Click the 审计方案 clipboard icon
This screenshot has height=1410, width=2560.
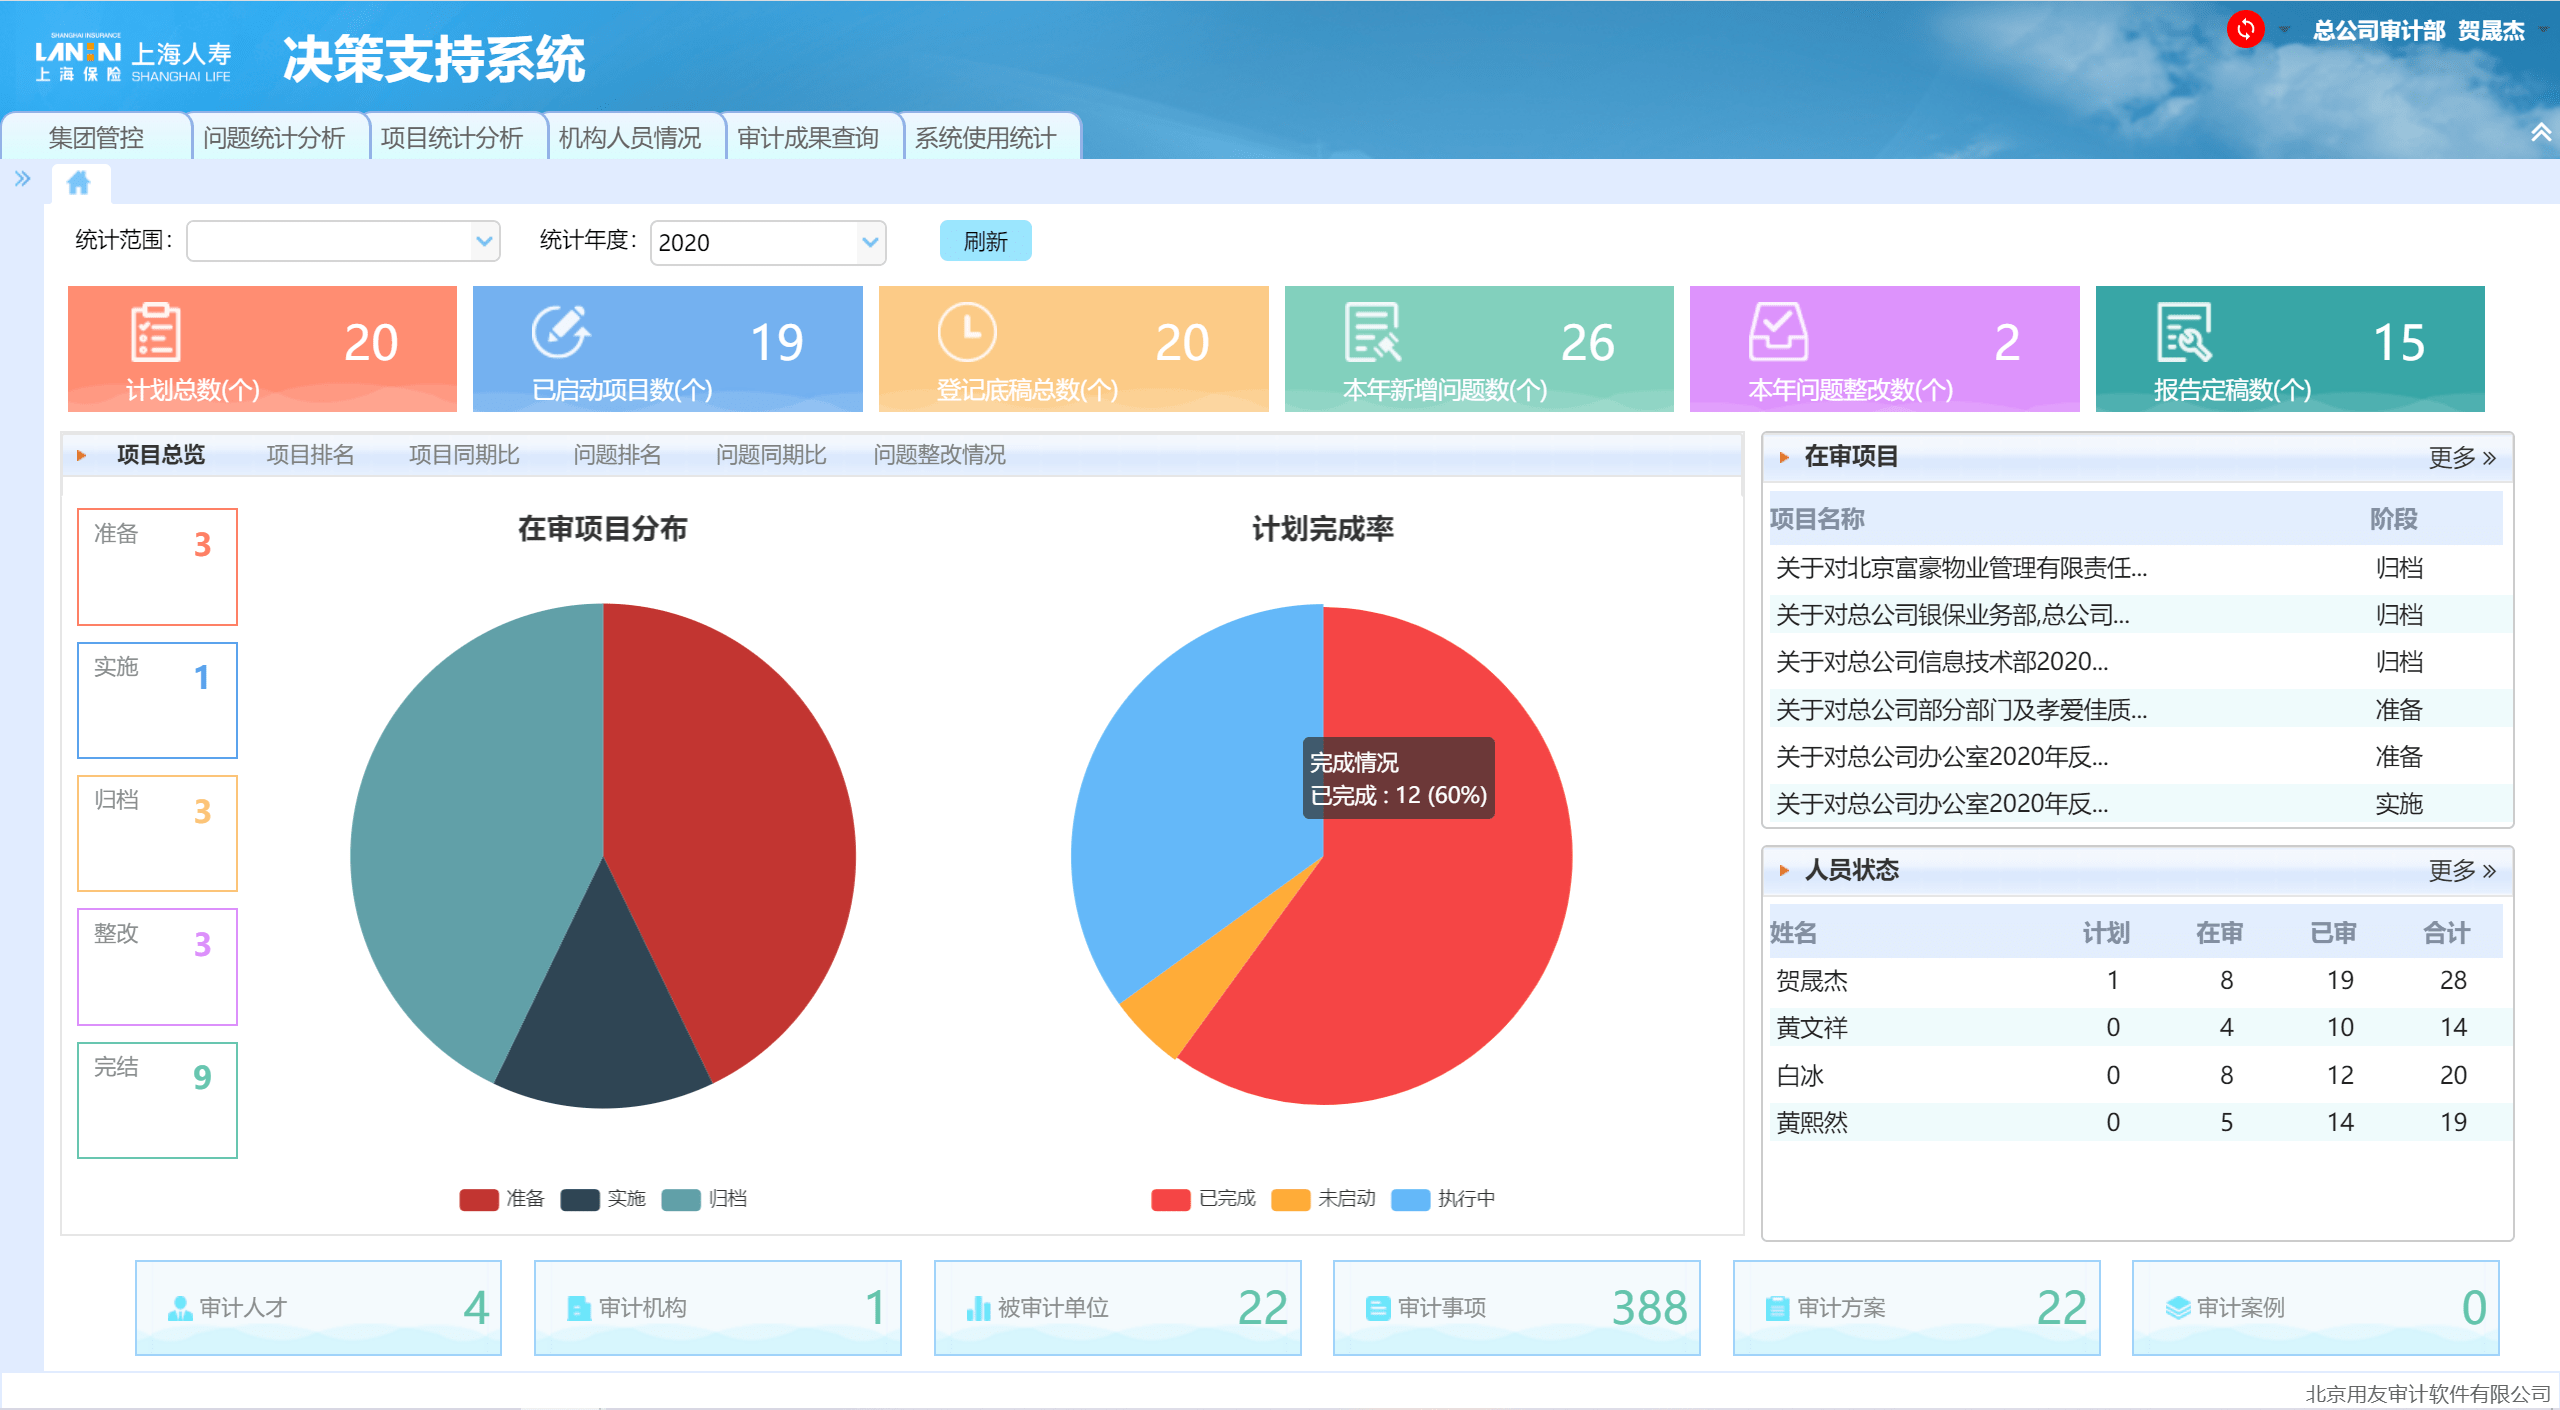tap(1777, 1308)
